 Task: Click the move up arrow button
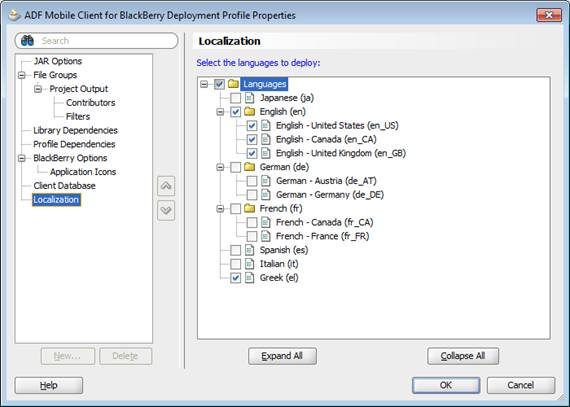tap(166, 186)
